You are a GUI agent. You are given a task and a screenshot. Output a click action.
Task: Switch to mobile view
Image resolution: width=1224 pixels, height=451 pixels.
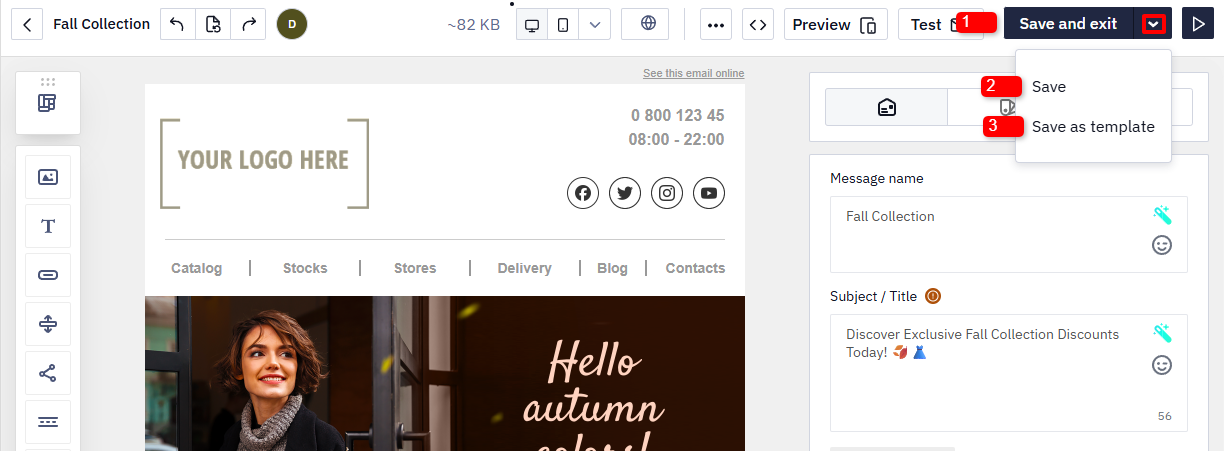pyautogui.click(x=563, y=24)
